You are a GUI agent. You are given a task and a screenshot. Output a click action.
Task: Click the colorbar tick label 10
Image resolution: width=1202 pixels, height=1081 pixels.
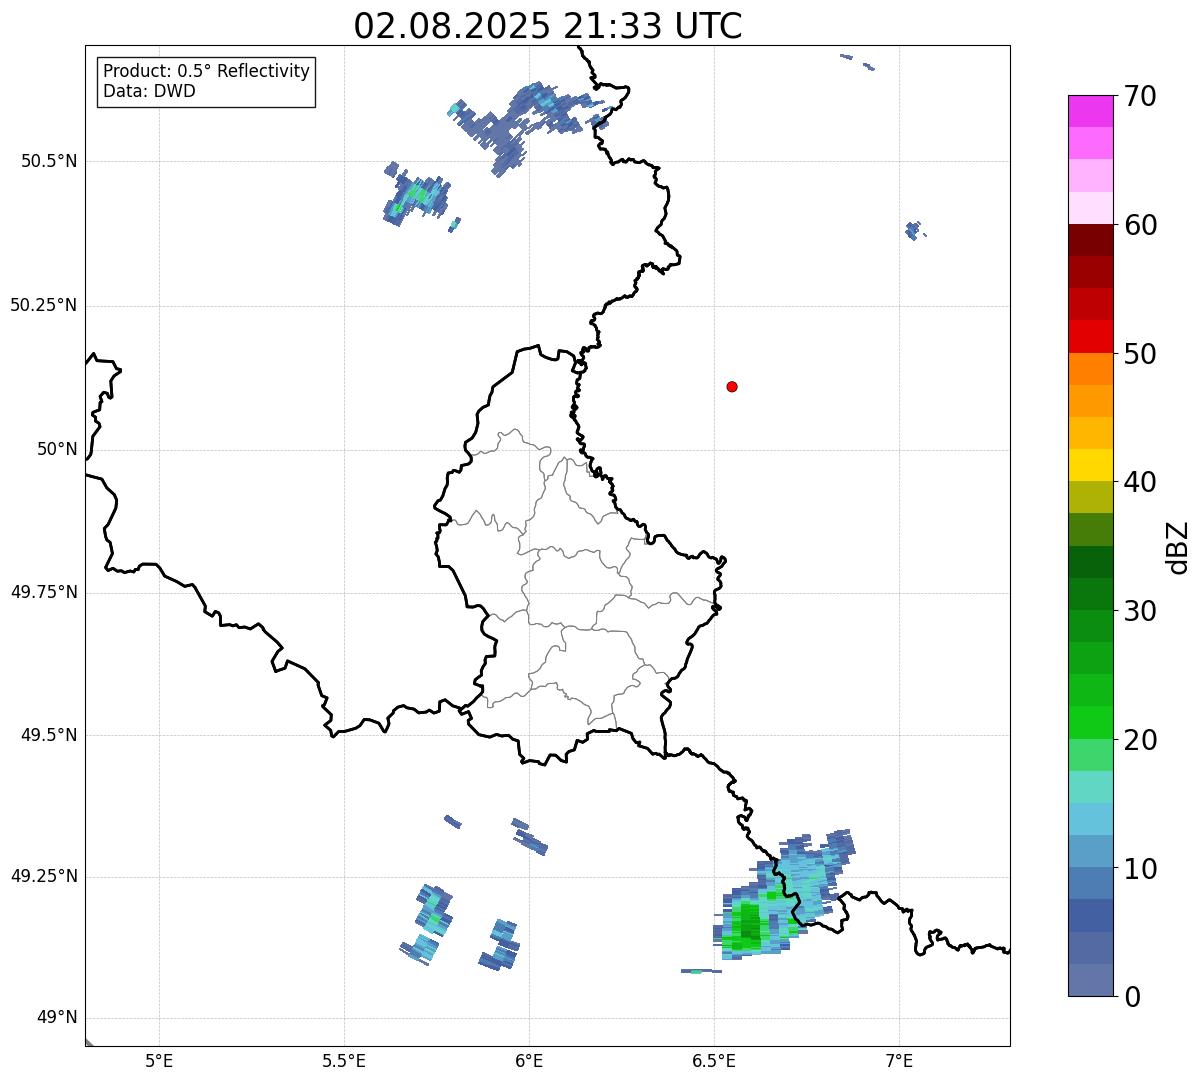1140,869
